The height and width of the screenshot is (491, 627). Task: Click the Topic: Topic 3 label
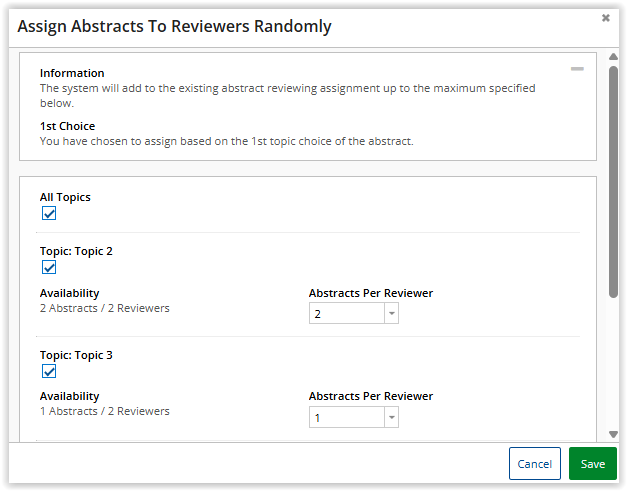tap(76, 355)
